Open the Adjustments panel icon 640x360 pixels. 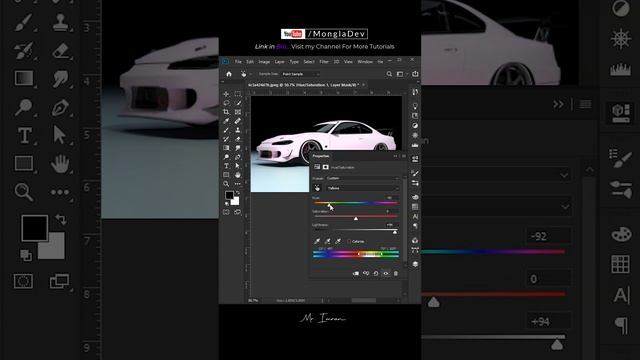pyautogui.click(x=415, y=125)
